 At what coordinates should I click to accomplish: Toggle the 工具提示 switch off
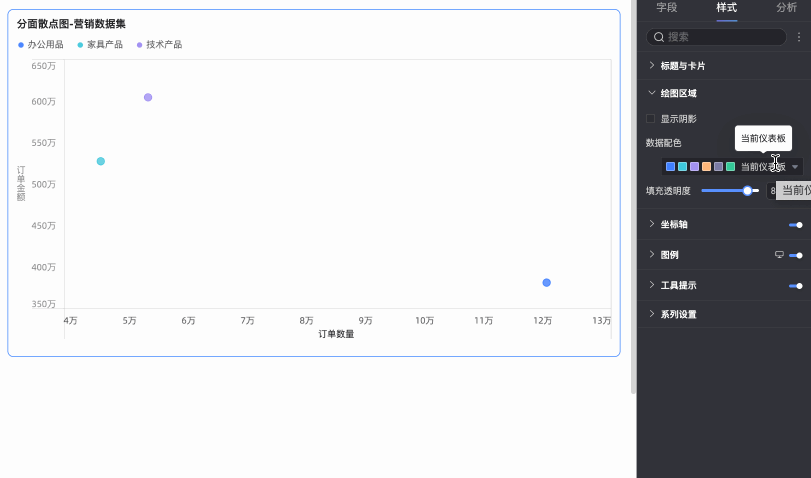[796, 286]
